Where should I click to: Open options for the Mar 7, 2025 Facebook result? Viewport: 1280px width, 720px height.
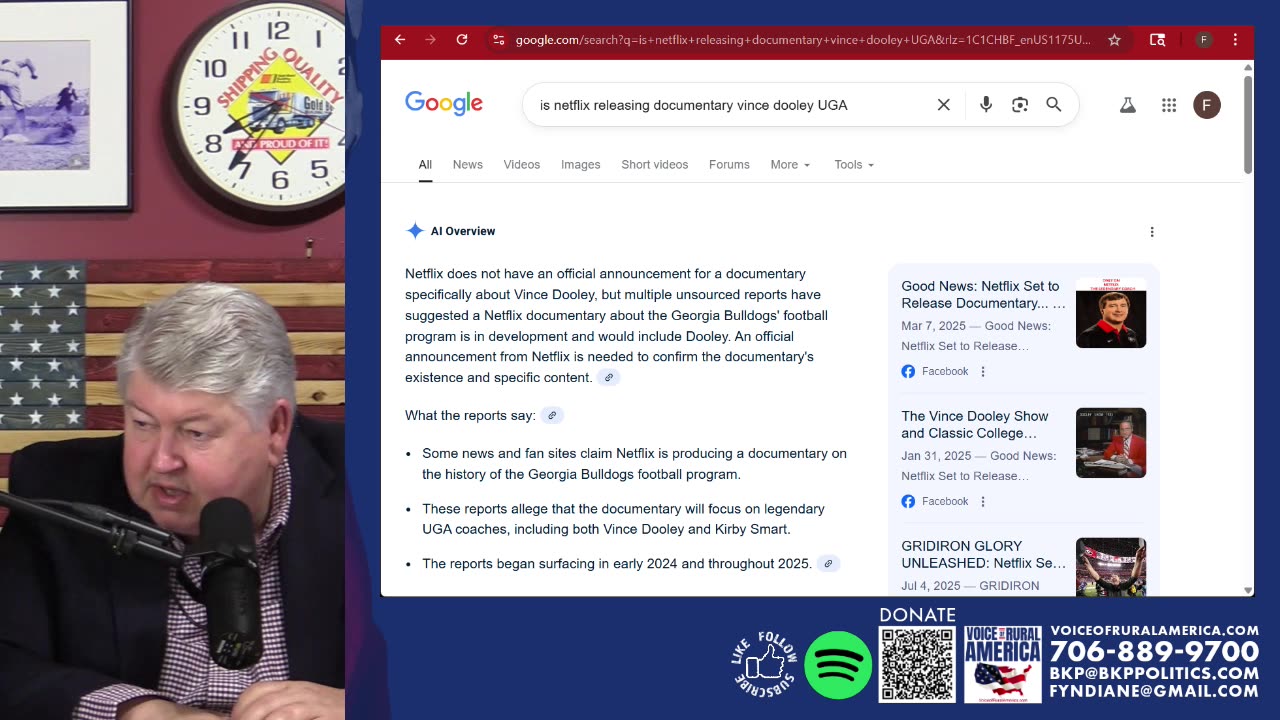[x=983, y=371]
